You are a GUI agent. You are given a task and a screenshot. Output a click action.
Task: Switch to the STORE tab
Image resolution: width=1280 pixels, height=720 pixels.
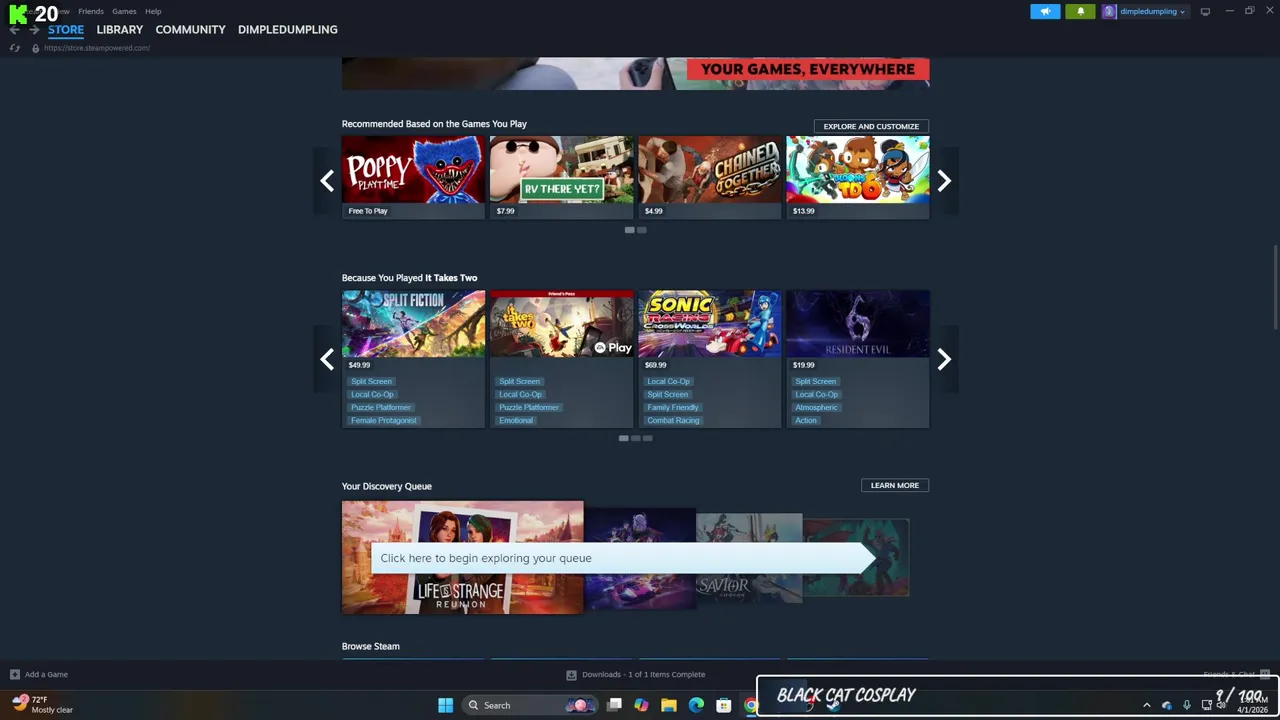click(x=66, y=30)
